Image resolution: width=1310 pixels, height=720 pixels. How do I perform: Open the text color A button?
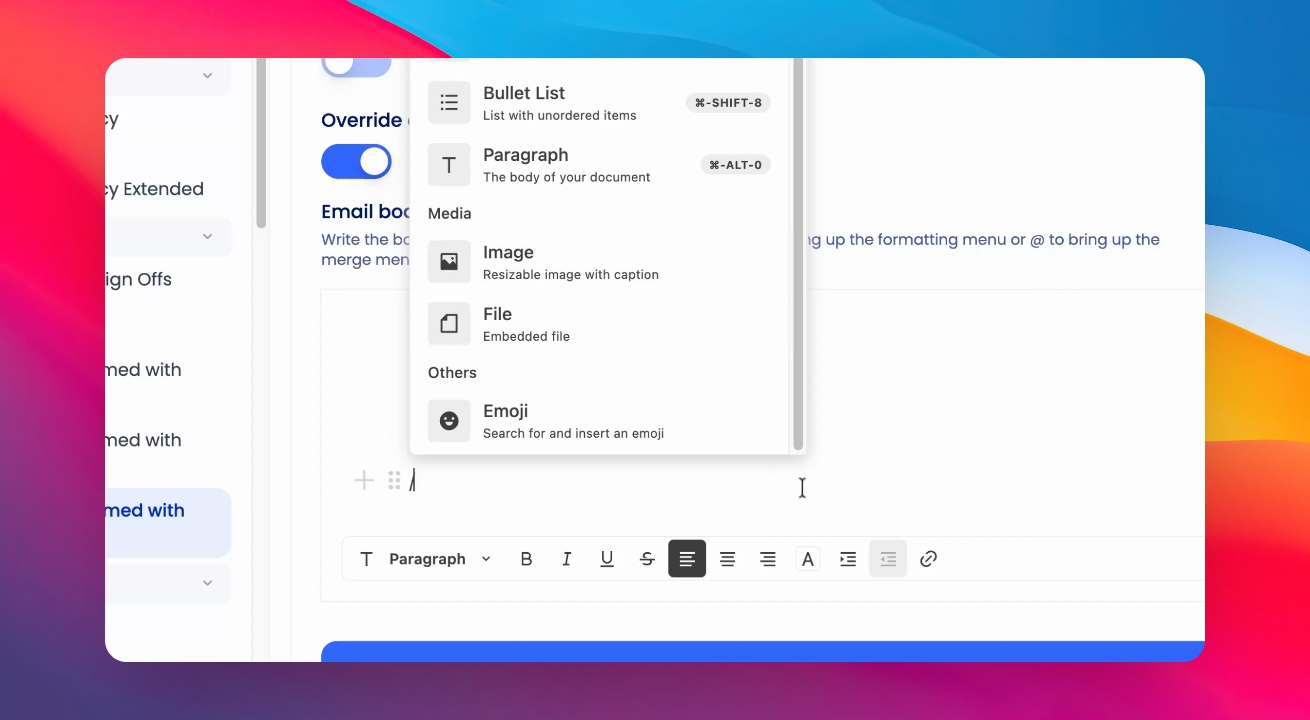click(808, 559)
